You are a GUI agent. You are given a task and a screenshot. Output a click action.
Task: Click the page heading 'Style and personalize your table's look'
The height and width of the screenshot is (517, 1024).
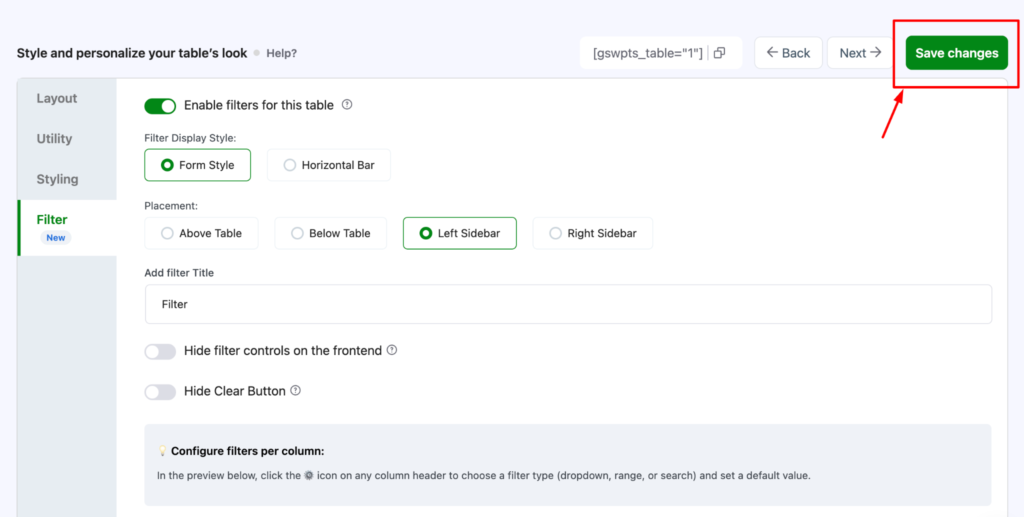point(132,54)
